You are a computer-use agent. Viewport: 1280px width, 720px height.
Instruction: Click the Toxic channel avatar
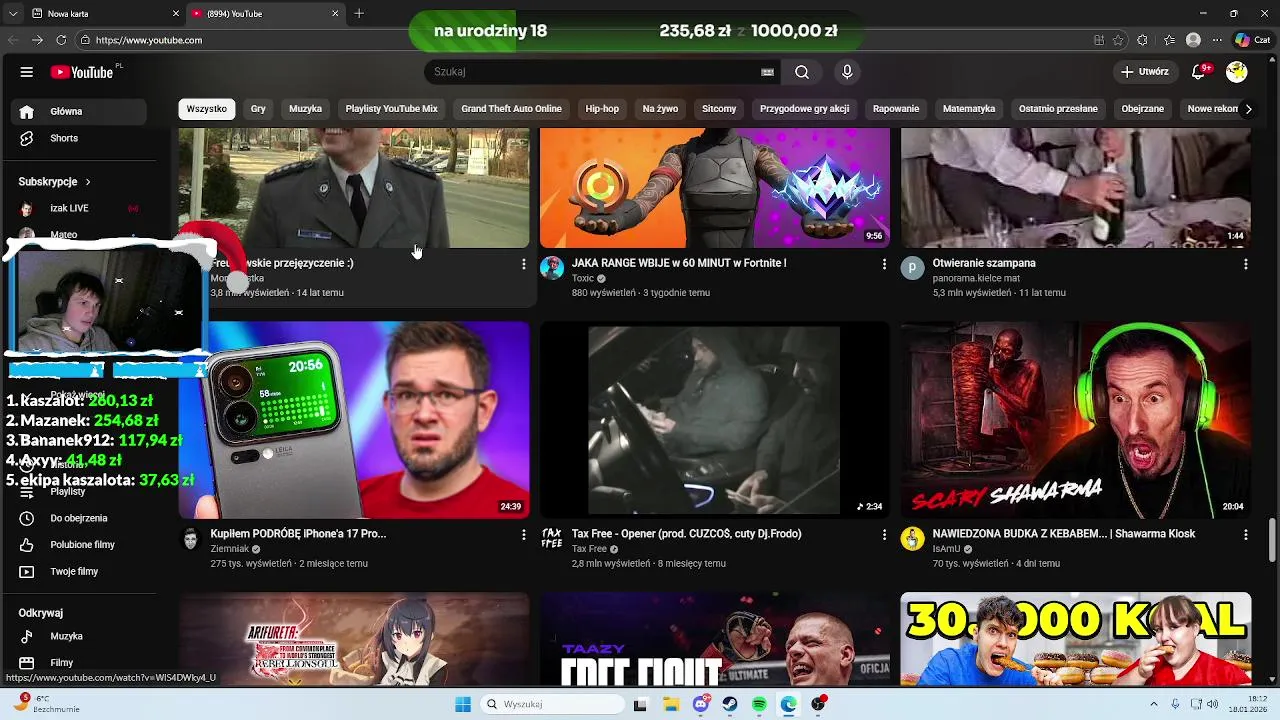point(552,268)
